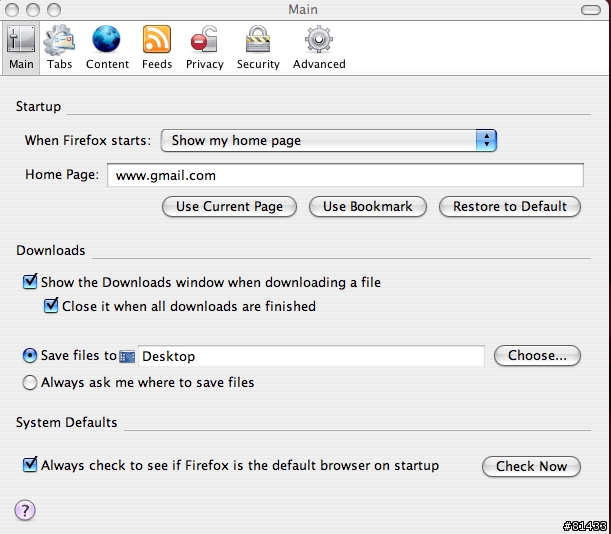This screenshot has height=534, width=611.
Task: Click the Desktop save location field
Action: [311, 356]
